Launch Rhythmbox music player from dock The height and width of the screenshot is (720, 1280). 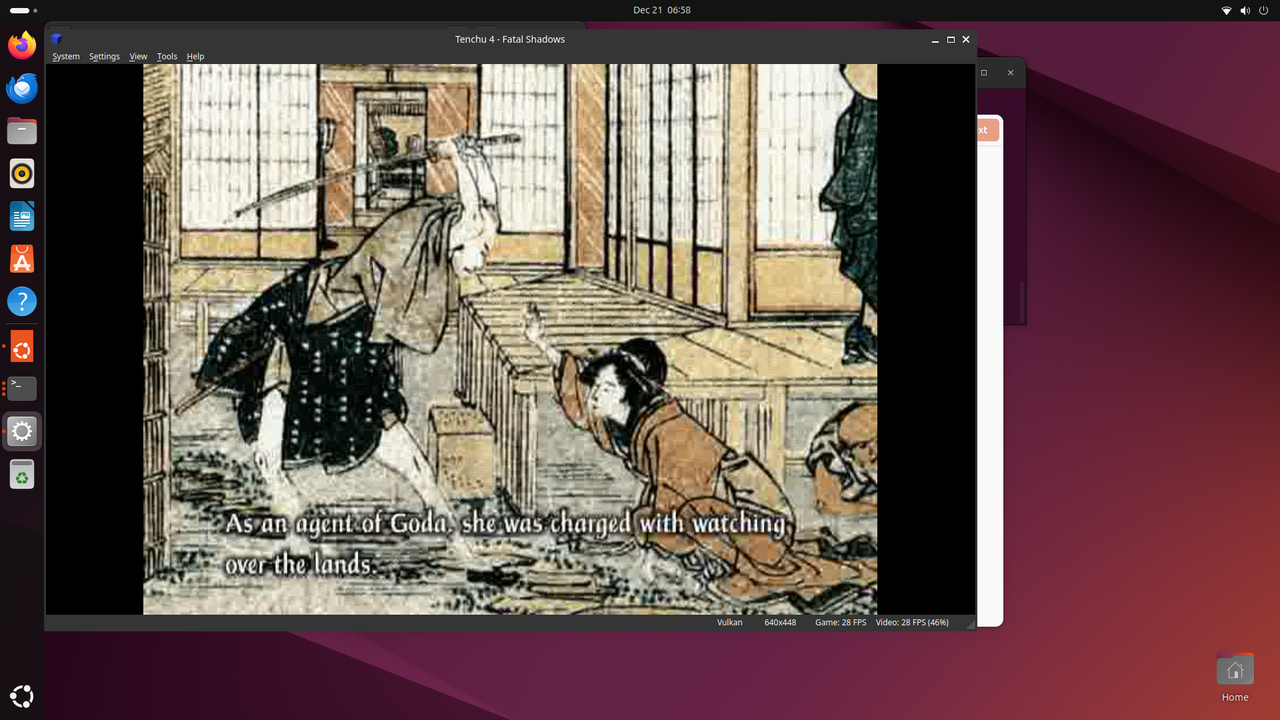(22, 173)
